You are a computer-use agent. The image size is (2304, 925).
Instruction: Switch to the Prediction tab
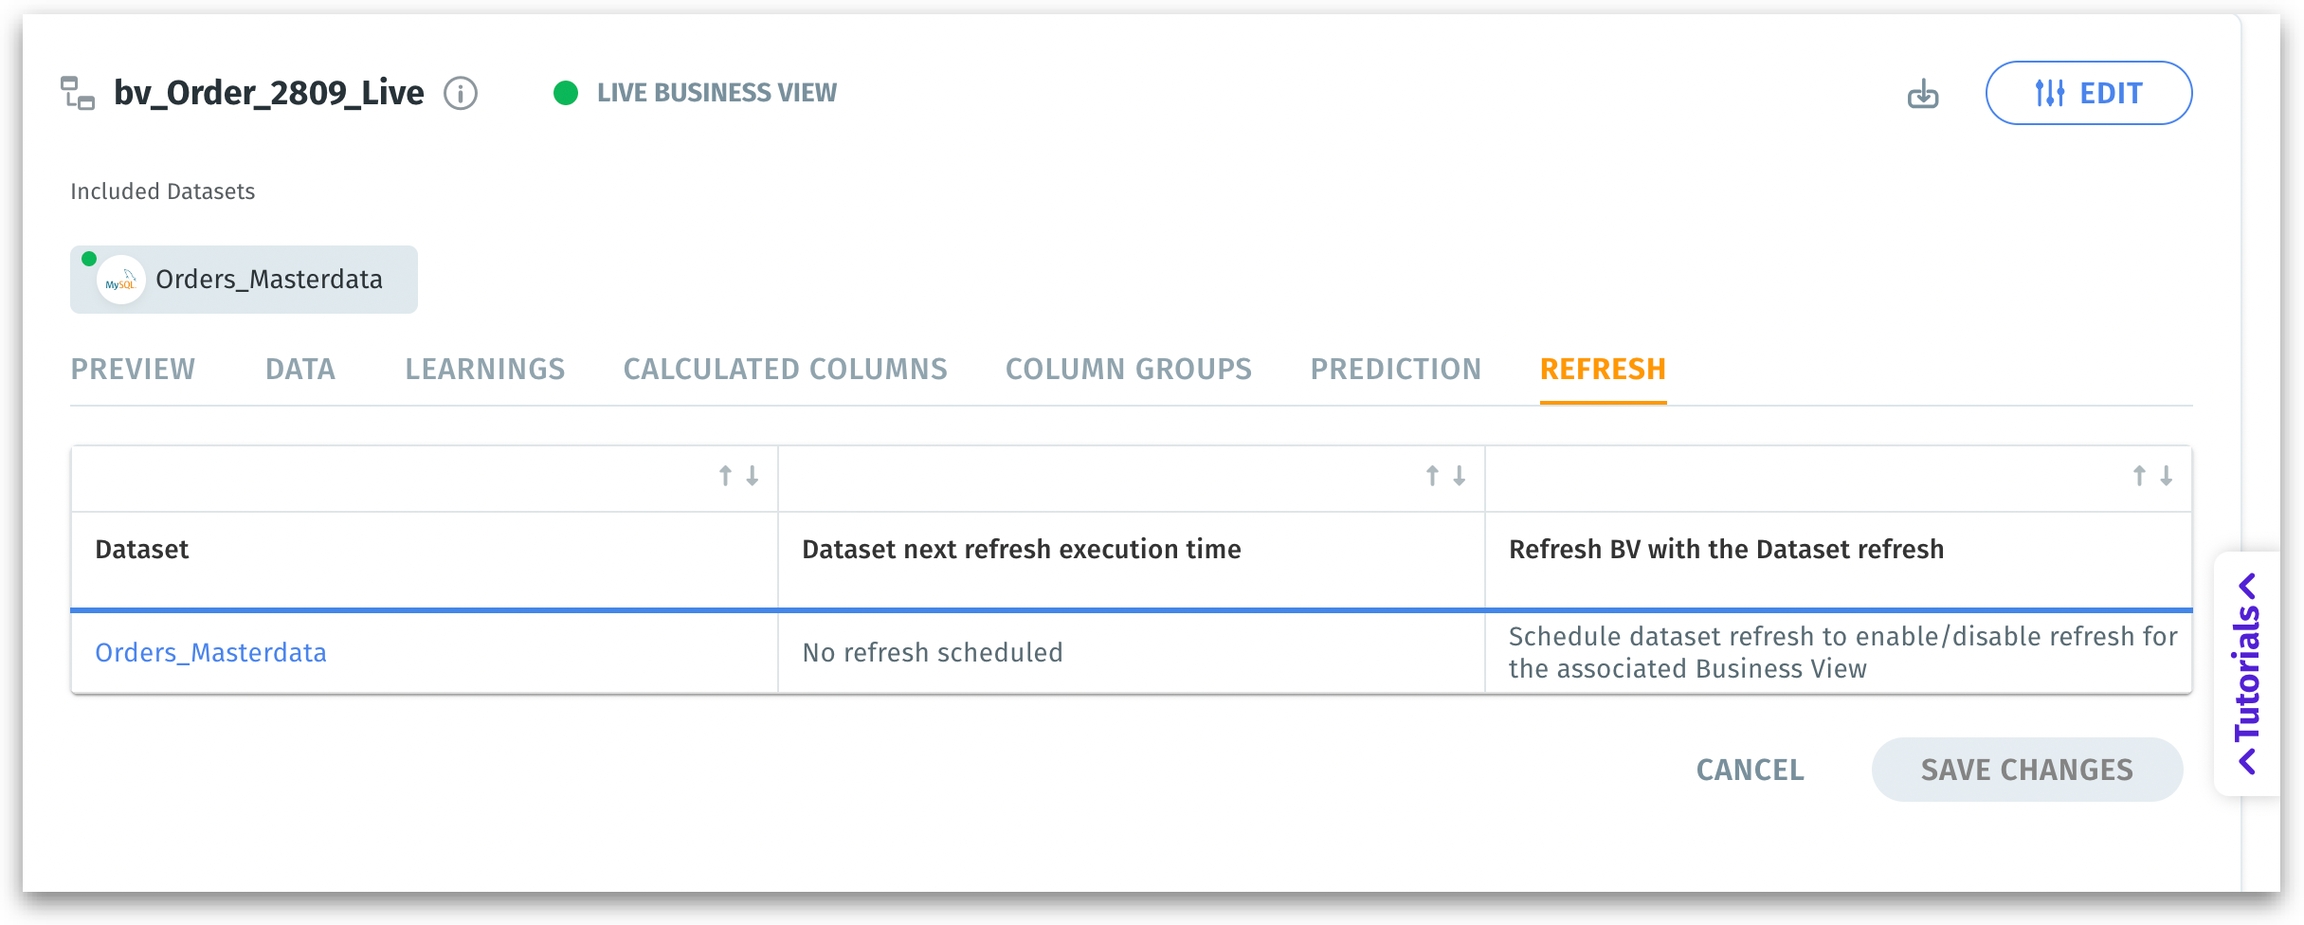click(1395, 369)
